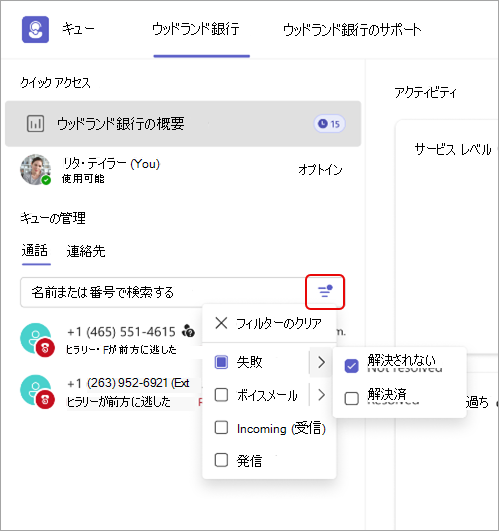Click the Queues app headset icon
This screenshot has height=531, width=499.
tap(35, 29)
